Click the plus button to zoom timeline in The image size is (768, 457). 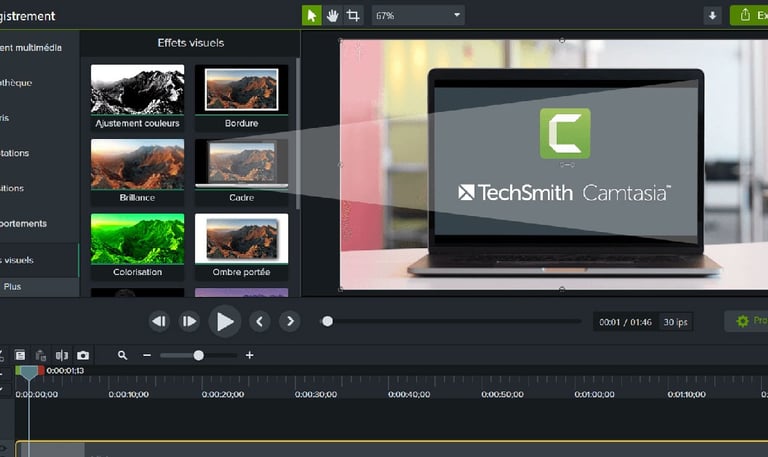click(250, 355)
